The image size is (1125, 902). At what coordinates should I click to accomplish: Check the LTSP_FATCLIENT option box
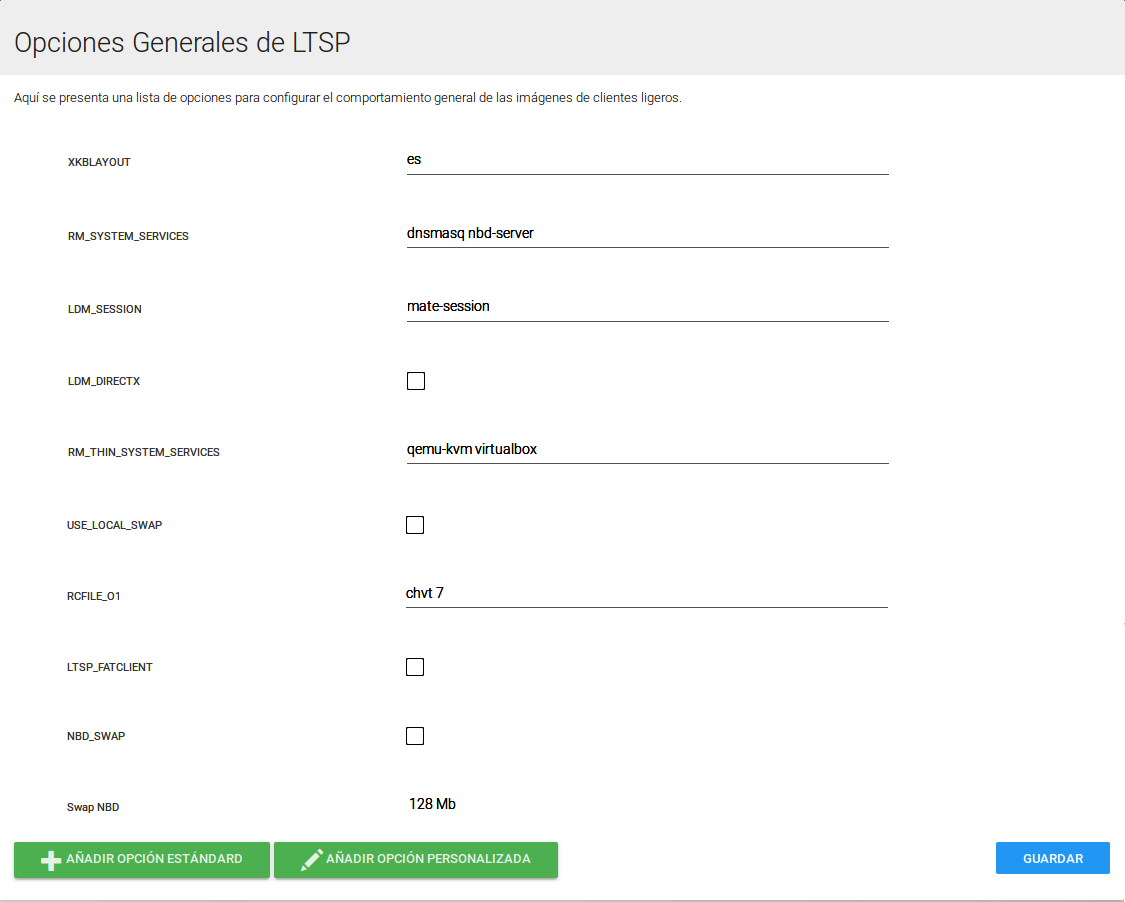(415, 667)
